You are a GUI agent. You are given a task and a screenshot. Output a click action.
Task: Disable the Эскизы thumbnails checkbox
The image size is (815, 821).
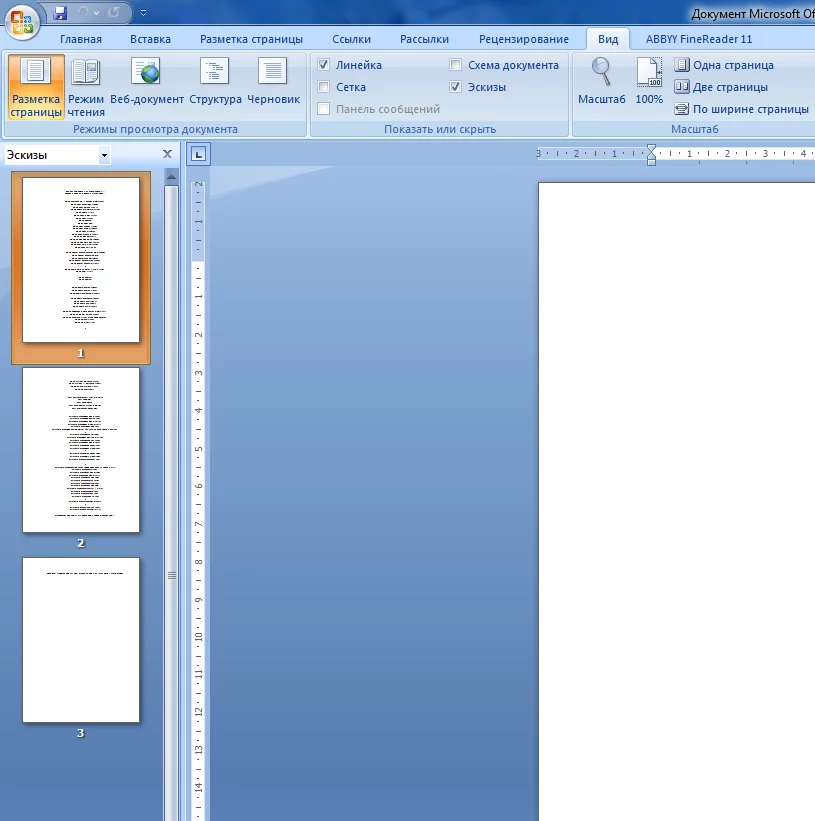pos(456,87)
